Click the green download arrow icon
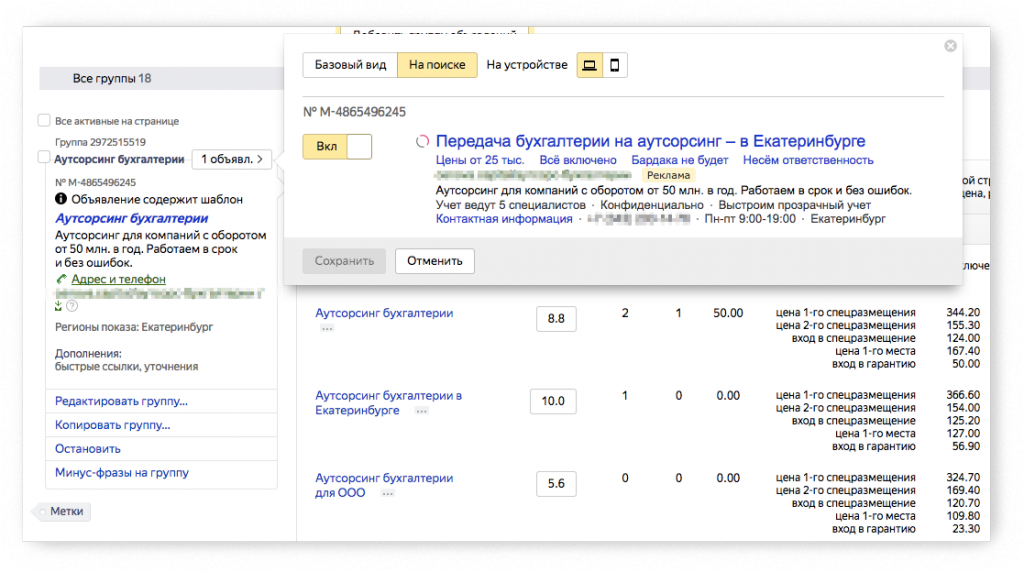 click(58, 306)
